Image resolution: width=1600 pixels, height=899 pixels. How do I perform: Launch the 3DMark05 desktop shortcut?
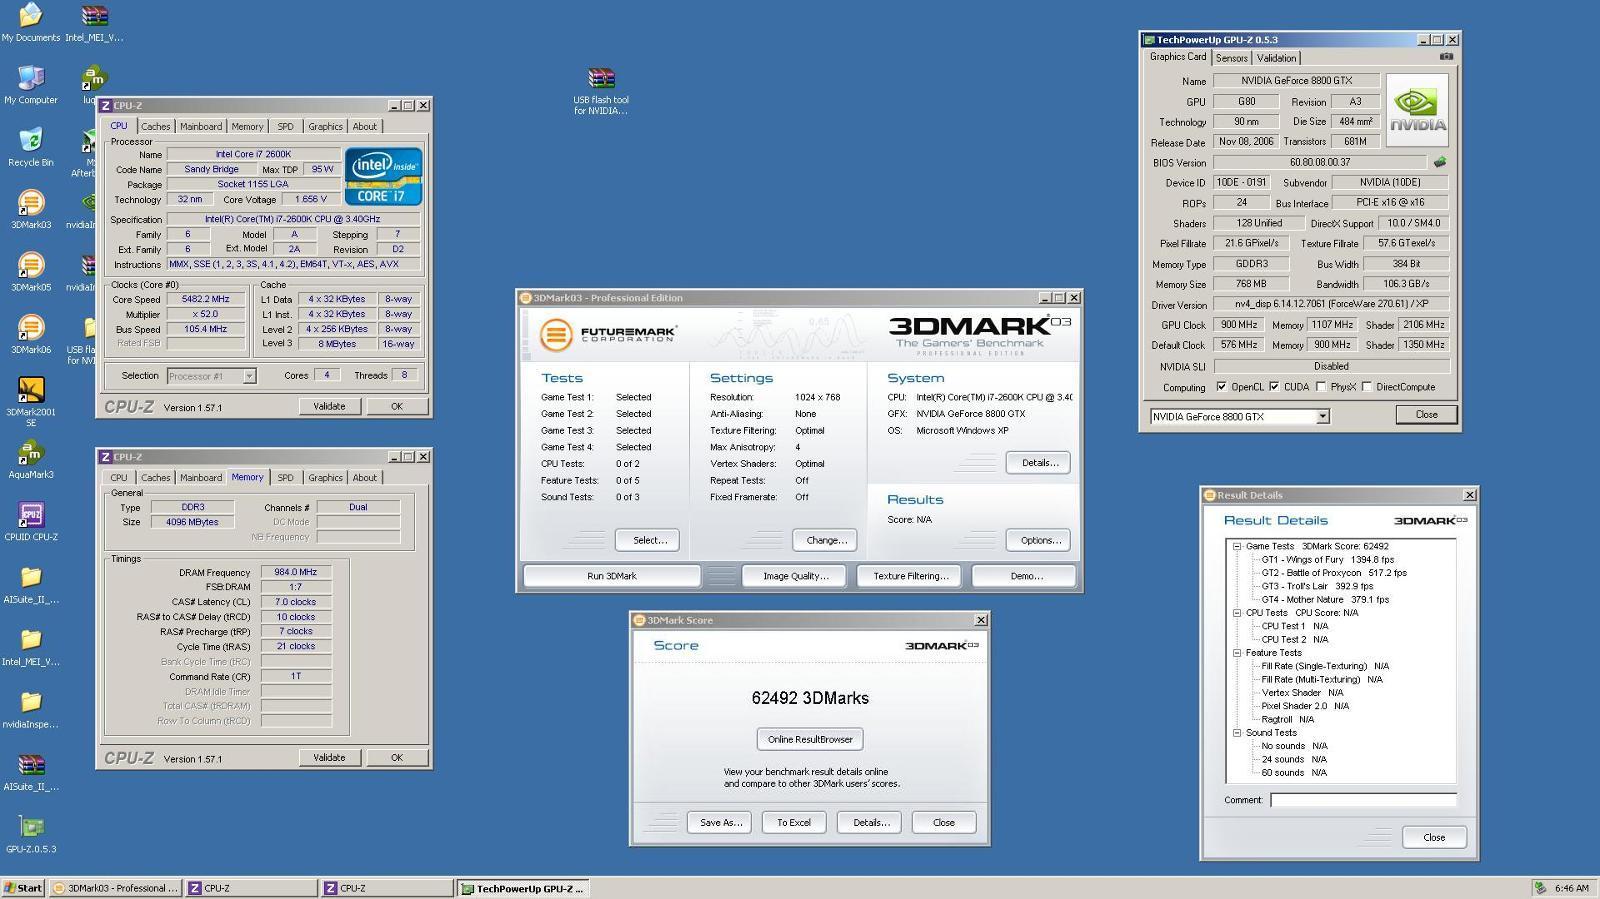pos(31,271)
